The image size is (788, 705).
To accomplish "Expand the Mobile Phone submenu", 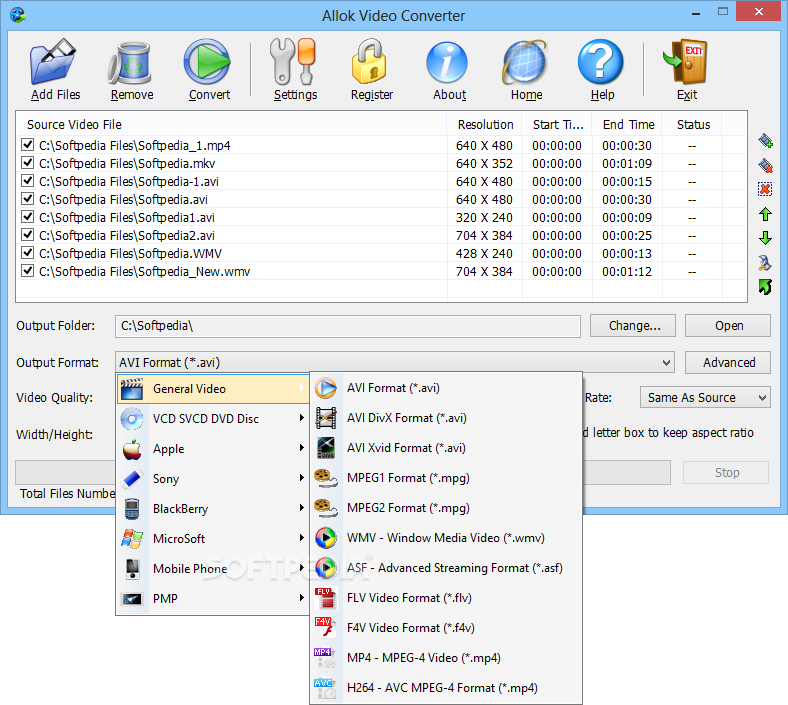I will click(x=213, y=568).
